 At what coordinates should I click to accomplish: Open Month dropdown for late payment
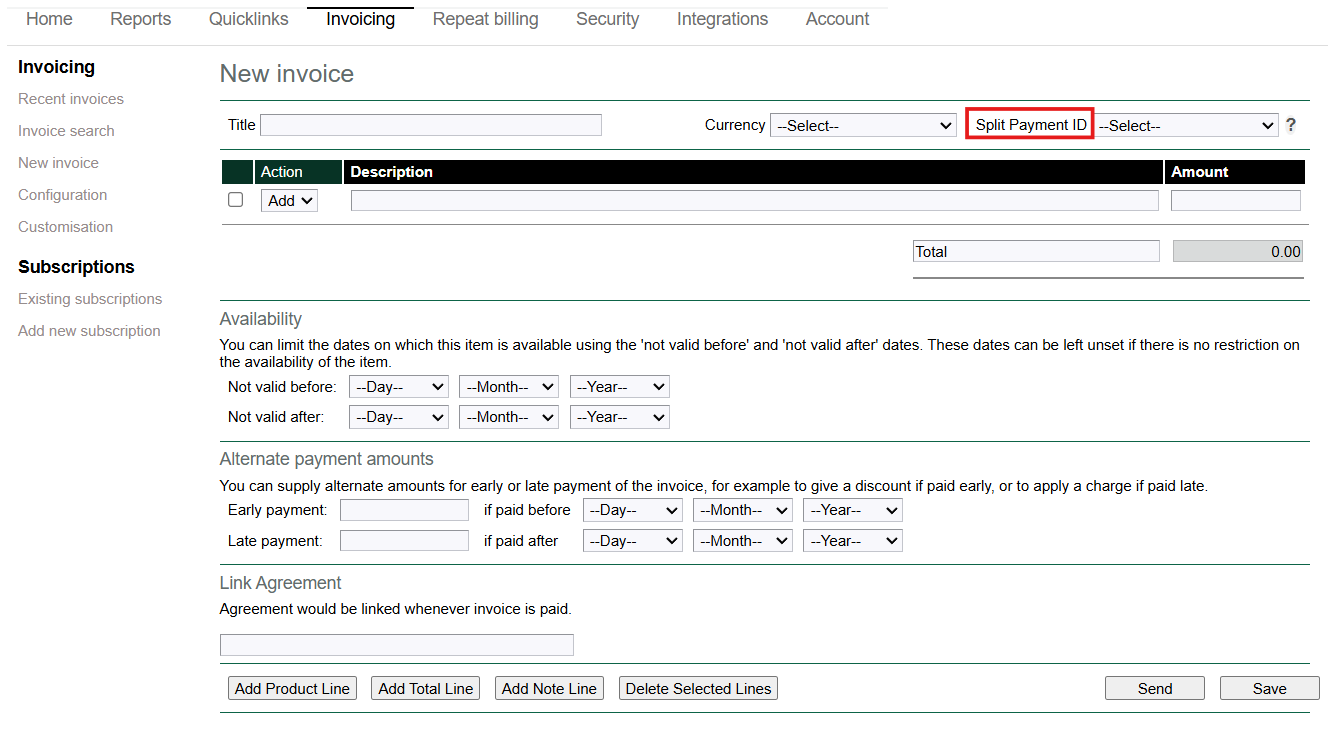tap(743, 540)
